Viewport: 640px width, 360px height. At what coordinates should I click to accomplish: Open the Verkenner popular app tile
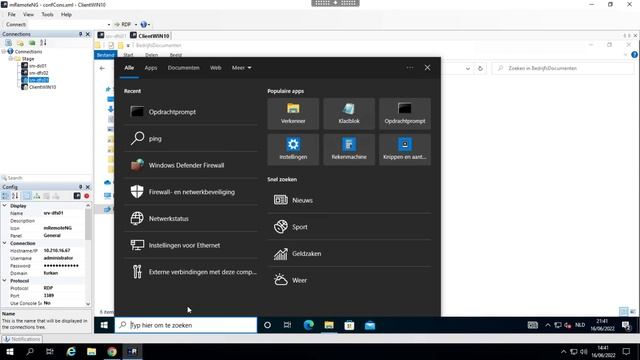coord(293,113)
